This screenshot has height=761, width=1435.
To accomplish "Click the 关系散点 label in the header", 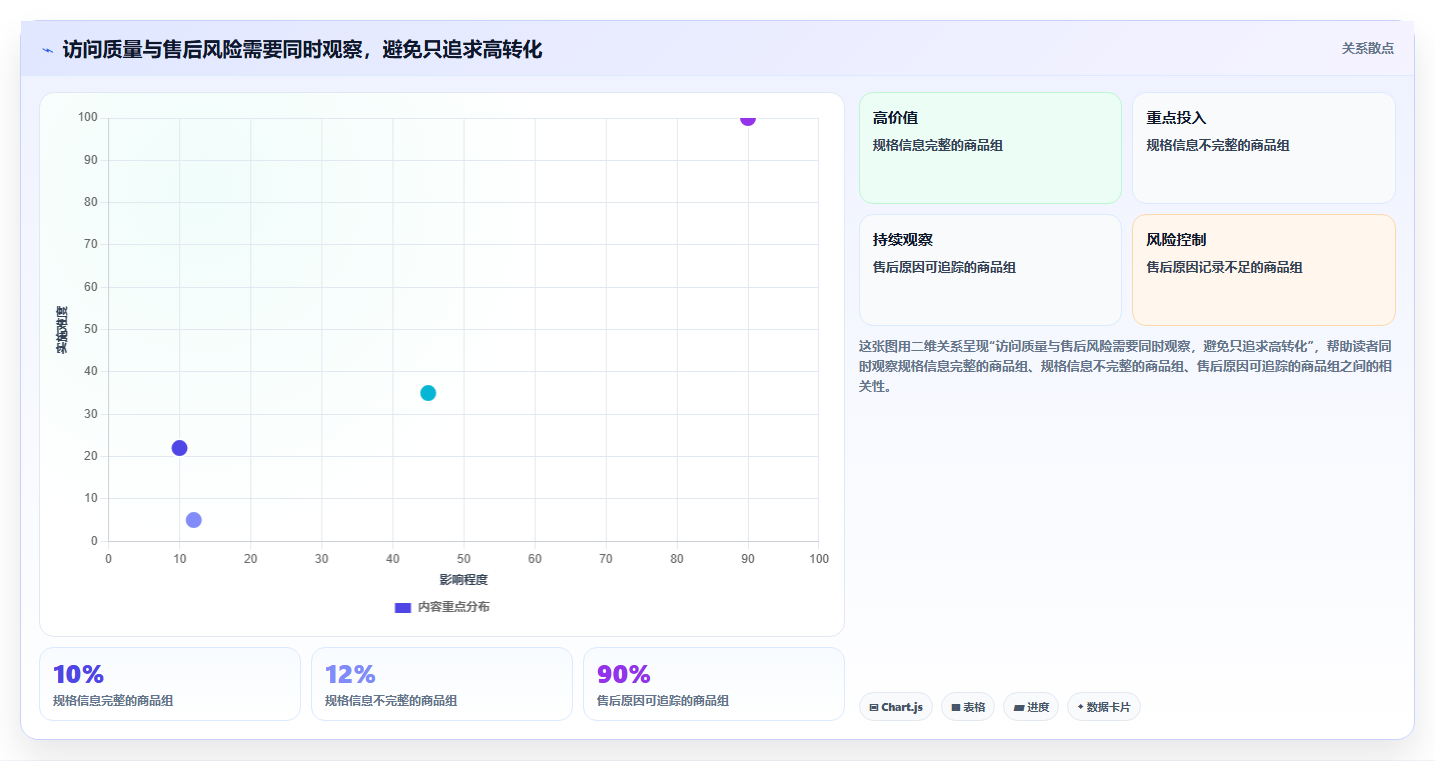I will click(1367, 48).
